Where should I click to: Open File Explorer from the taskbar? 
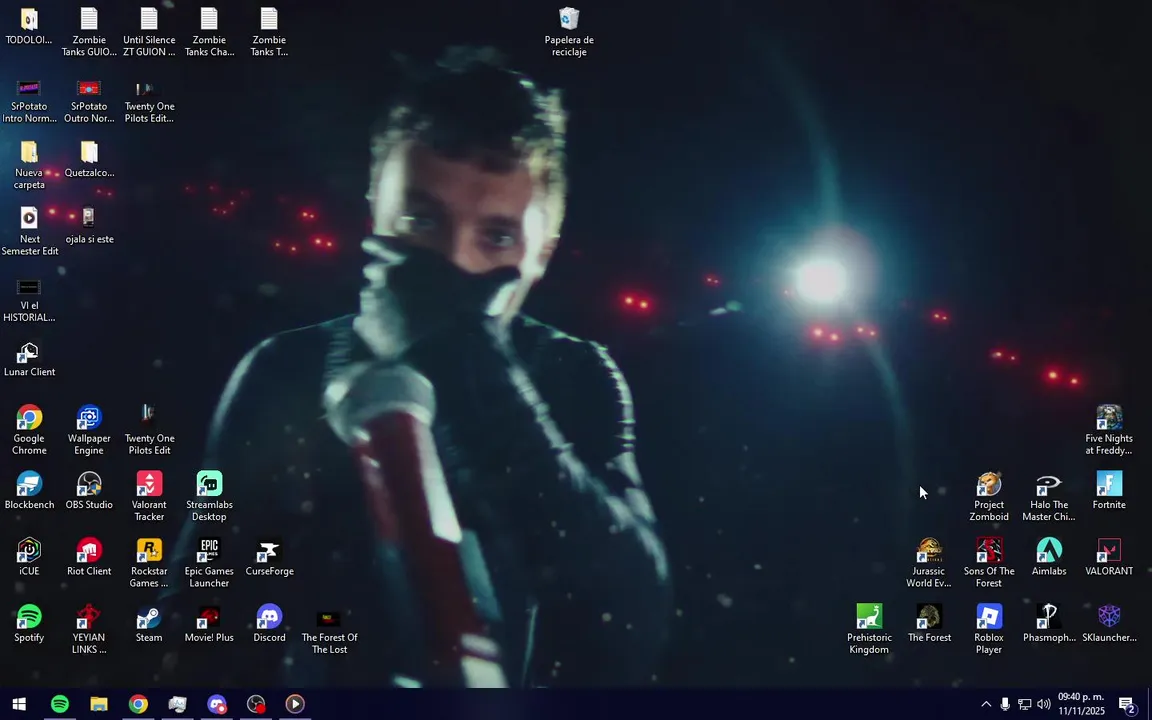tap(99, 704)
